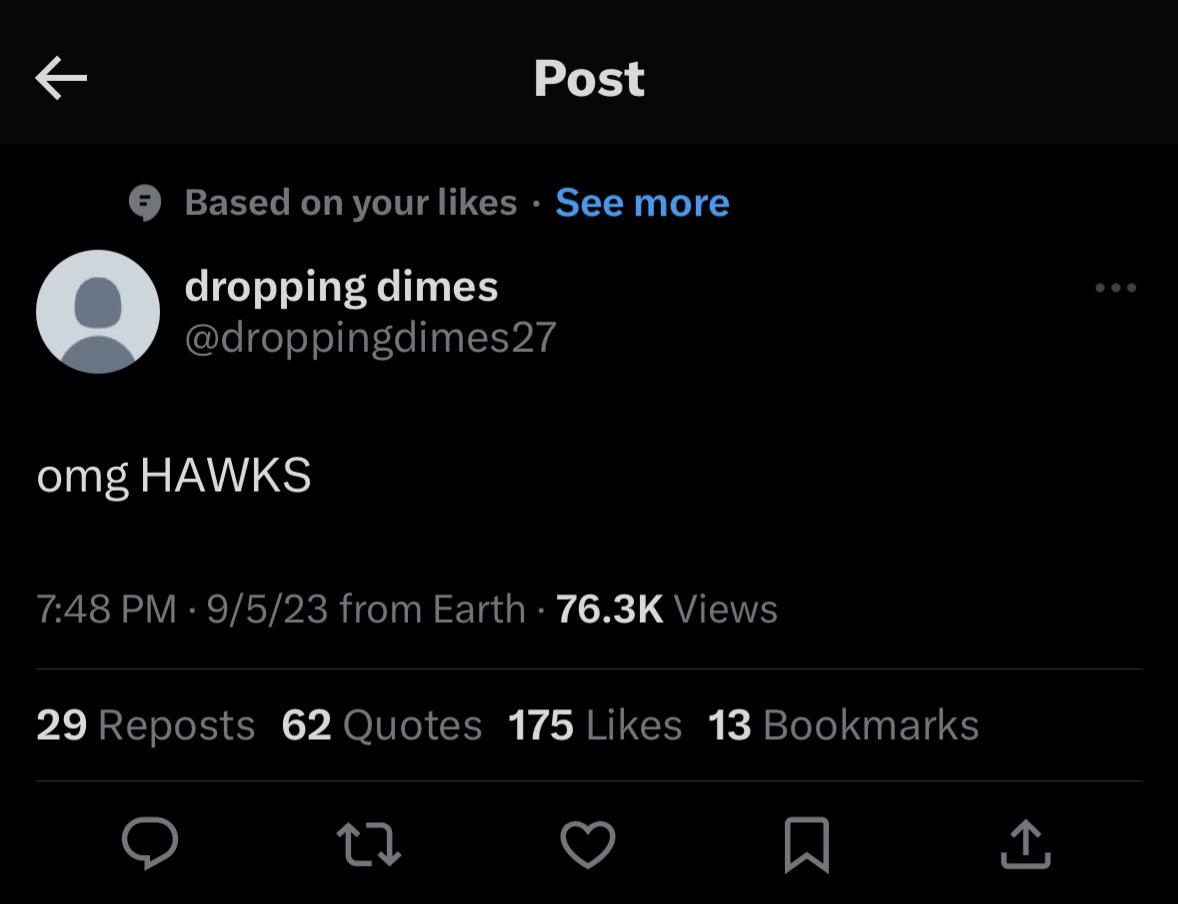Like the post with the heart icon
Image resolution: width=1178 pixels, height=904 pixels.
click(587, 843)
